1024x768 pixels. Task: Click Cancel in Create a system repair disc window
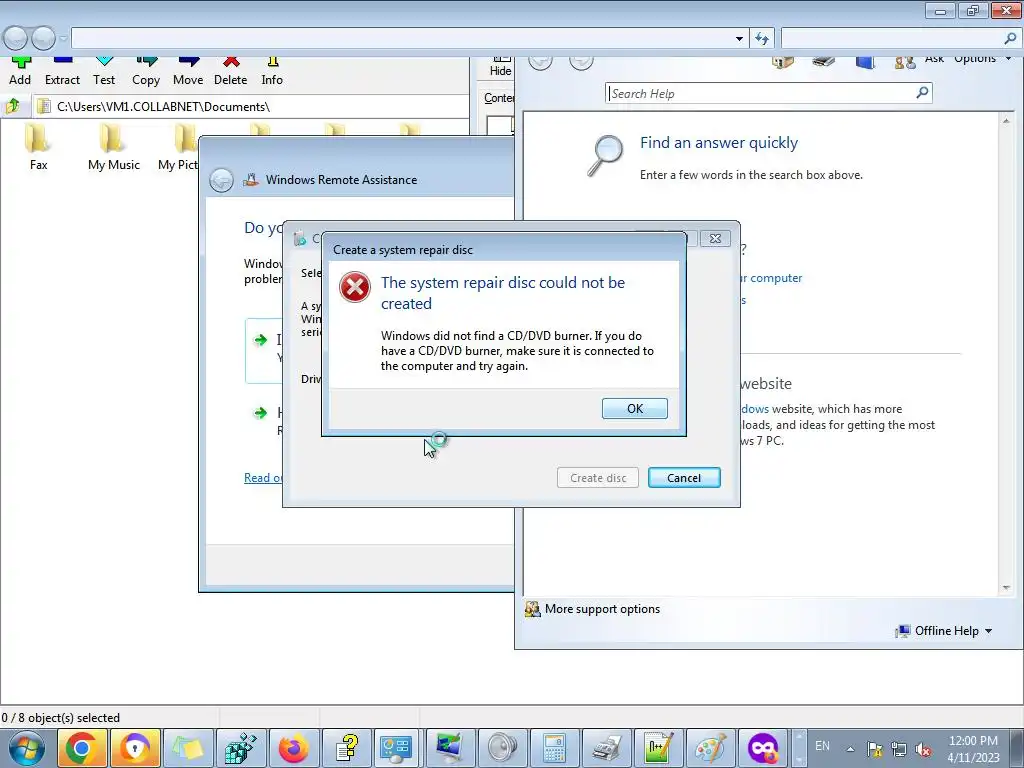point(684,477)
